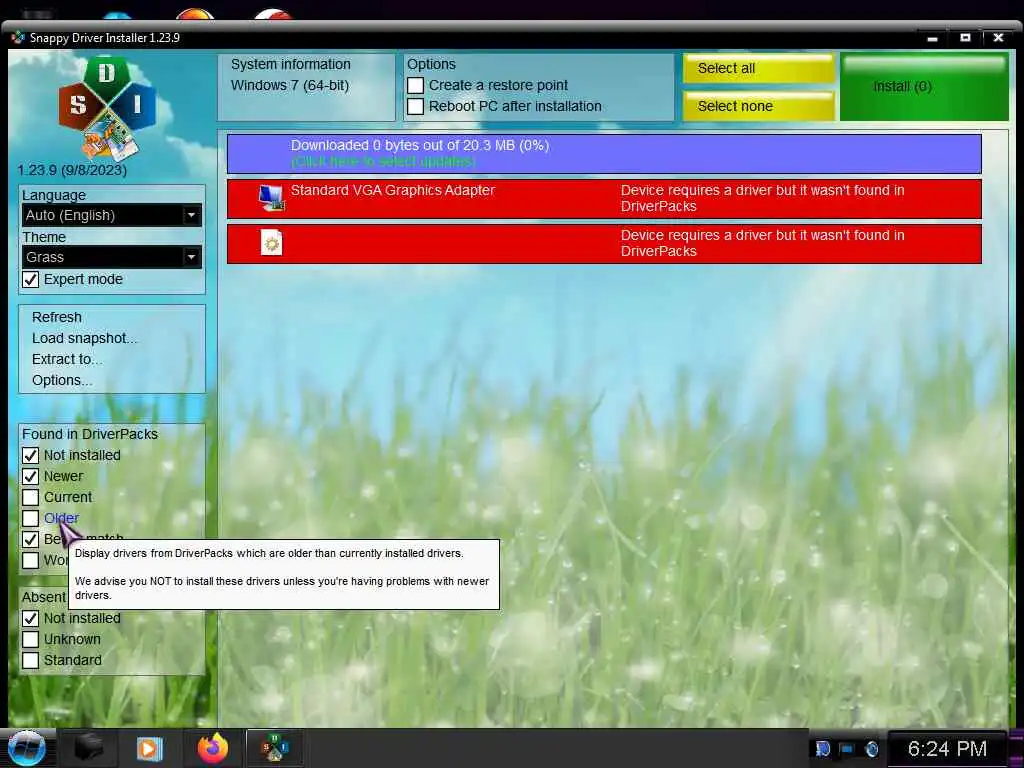This screenshot has width=1024, height=768.
Task: Open the Theme dropdown showing Grass
Action: (112, 257)
